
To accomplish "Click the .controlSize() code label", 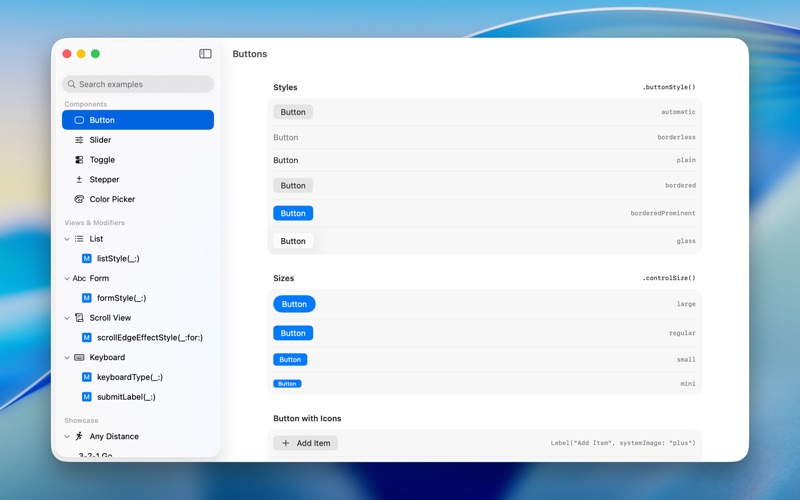I will 668,278.
